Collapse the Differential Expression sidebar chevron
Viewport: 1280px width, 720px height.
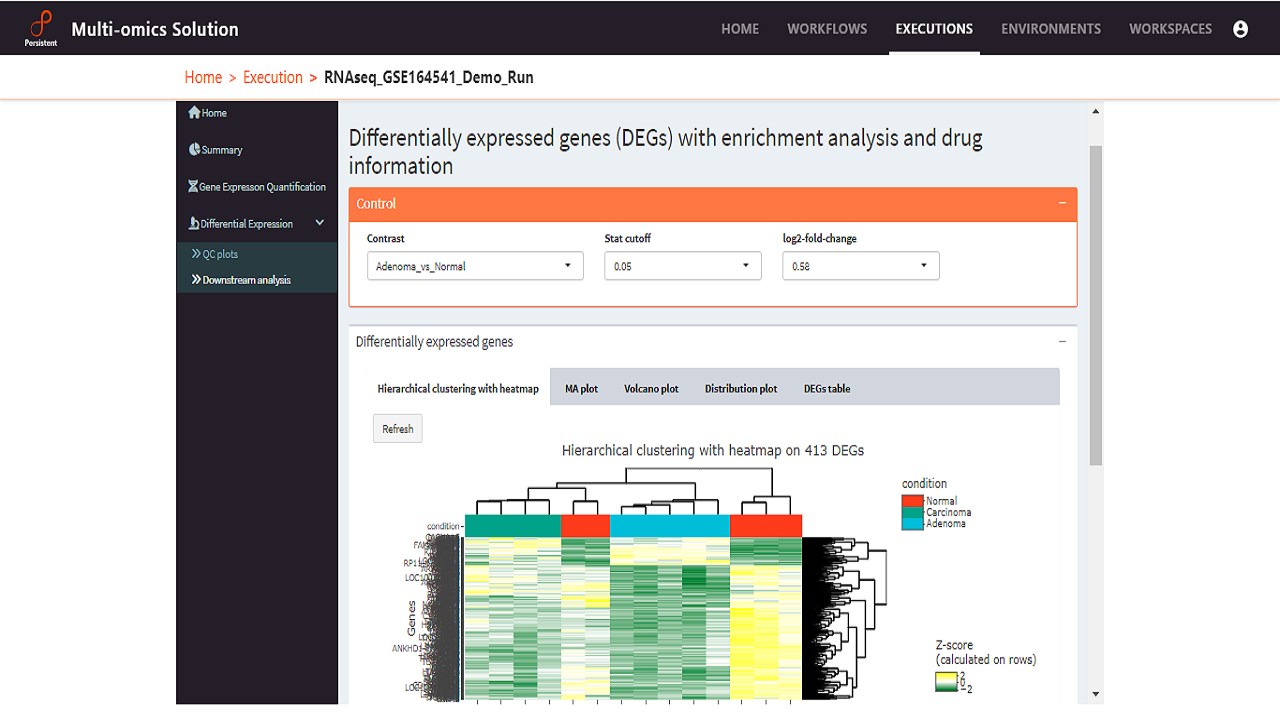(320, 223)
